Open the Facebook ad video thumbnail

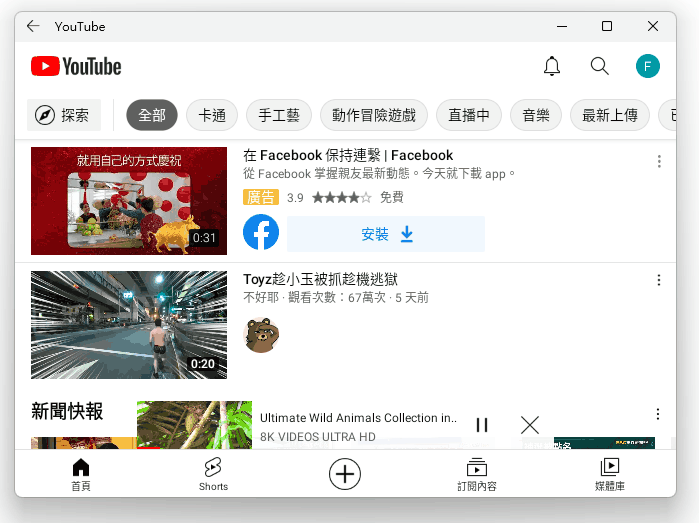[x=129, y=201]
